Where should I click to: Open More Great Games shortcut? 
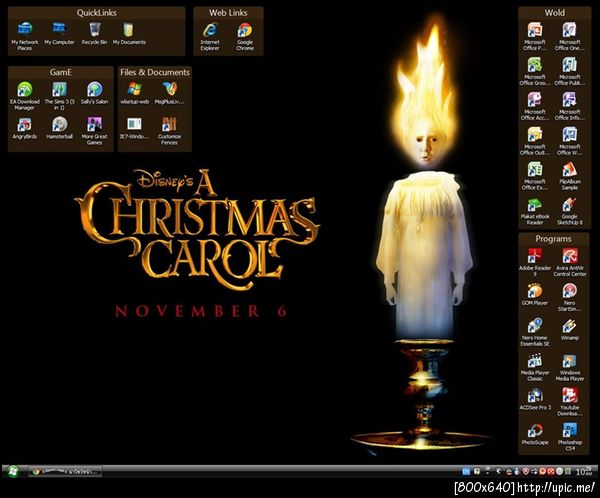tap(94, 131)
